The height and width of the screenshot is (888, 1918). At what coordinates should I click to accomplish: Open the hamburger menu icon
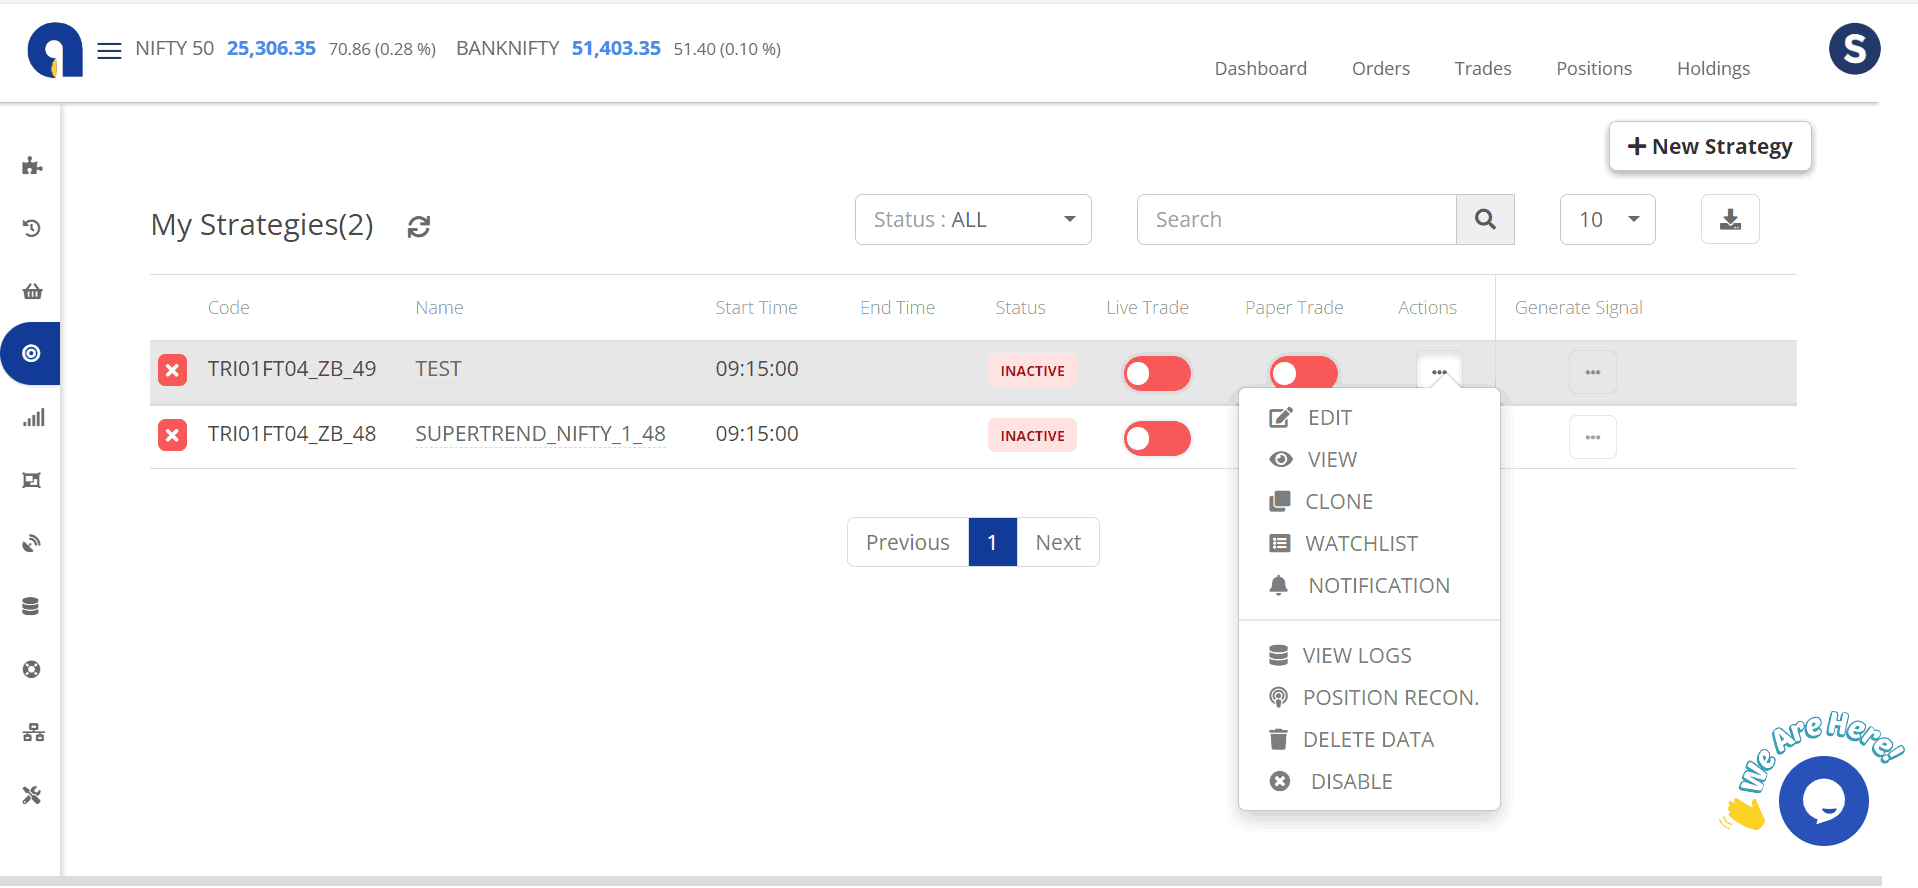coord(109,50)
